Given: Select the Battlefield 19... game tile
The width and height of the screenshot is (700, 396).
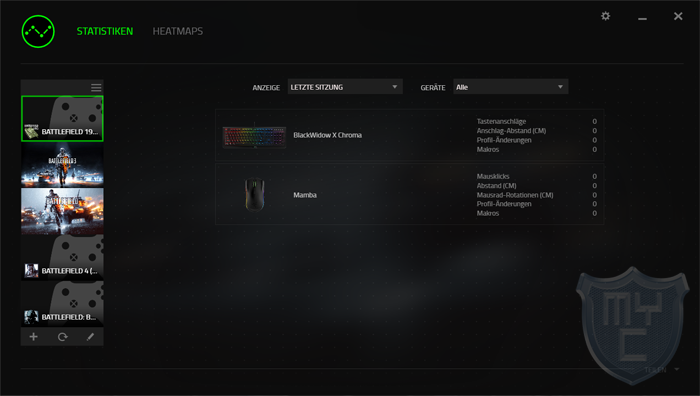Looking at the screenshot, I should tap(62, 119).
